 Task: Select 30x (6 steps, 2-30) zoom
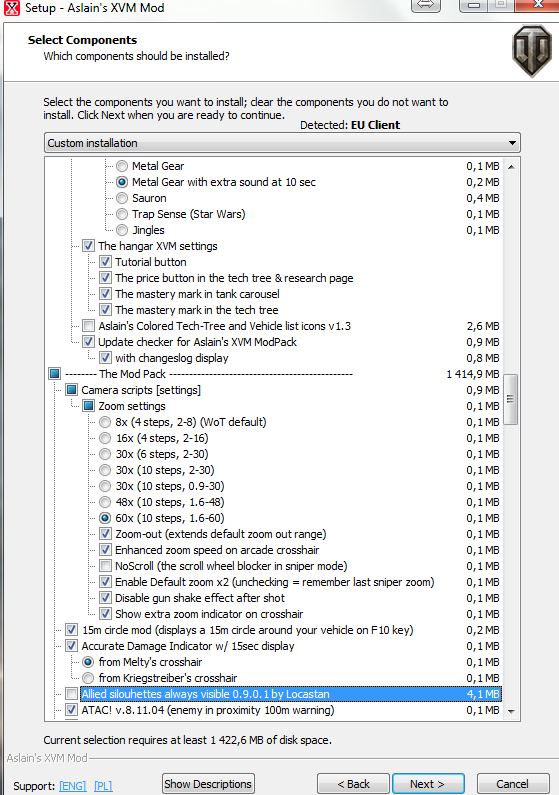pyautogui.click(x=105, y=454)
